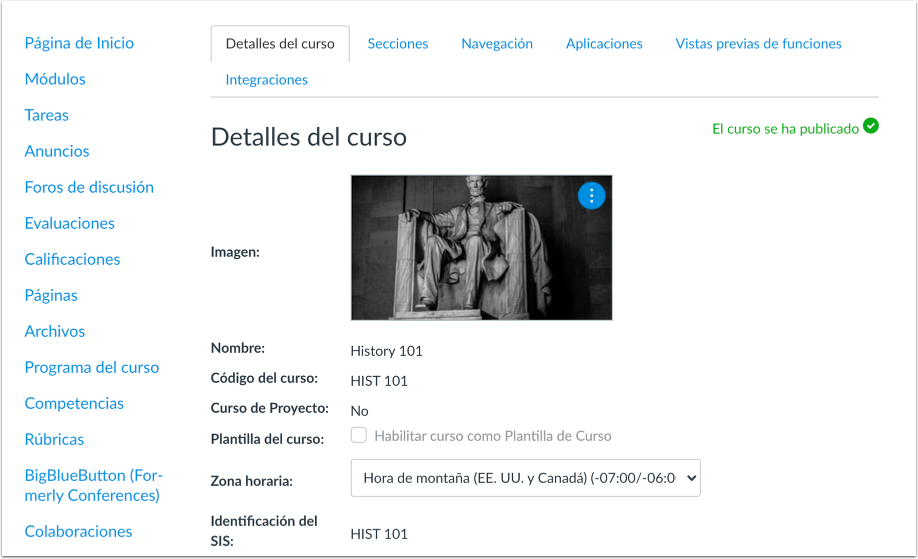Open Programa del curso
The height and width of the screenshot is (559, 918).
click(x=92, y=368)
